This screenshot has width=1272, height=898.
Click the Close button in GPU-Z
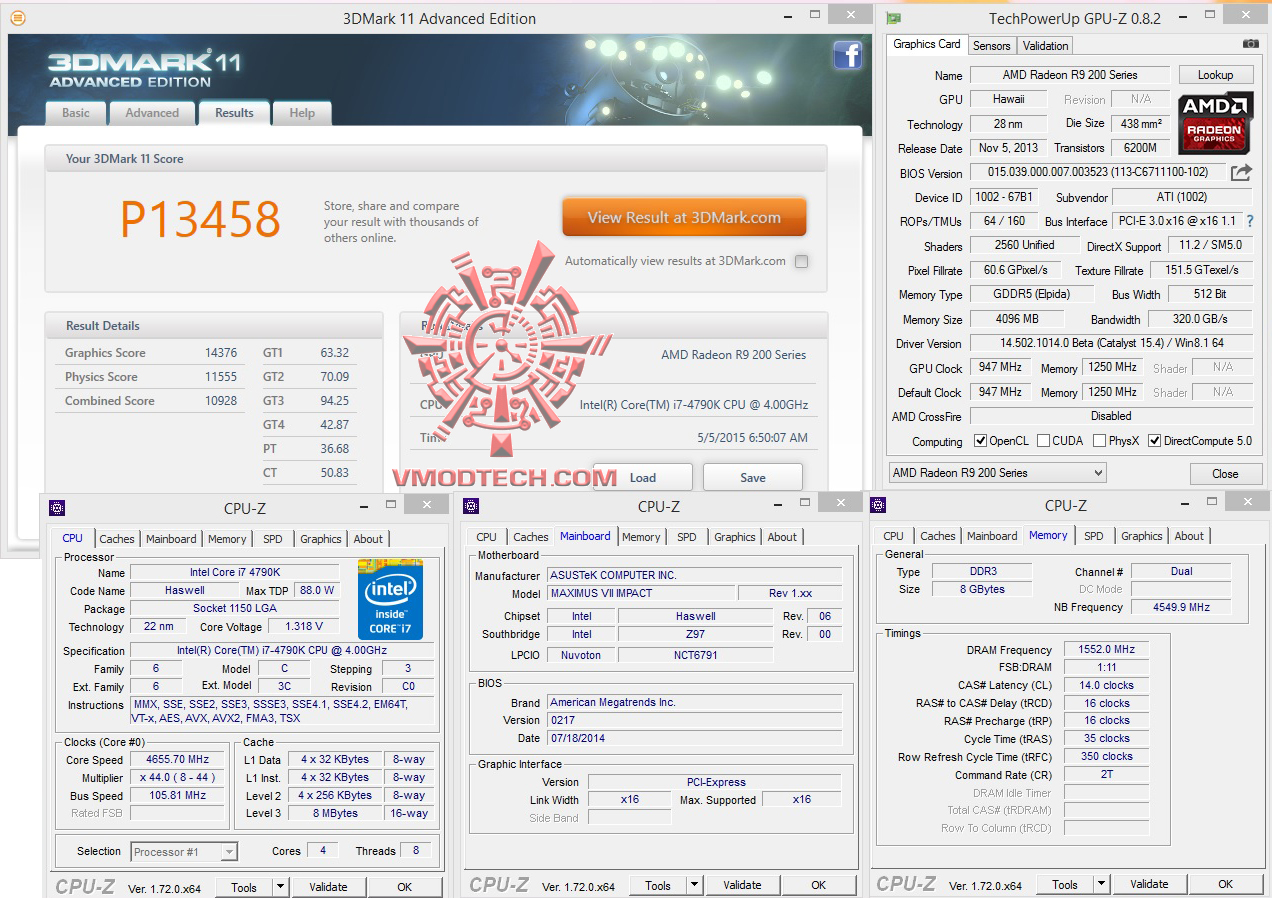point(1225,473)
